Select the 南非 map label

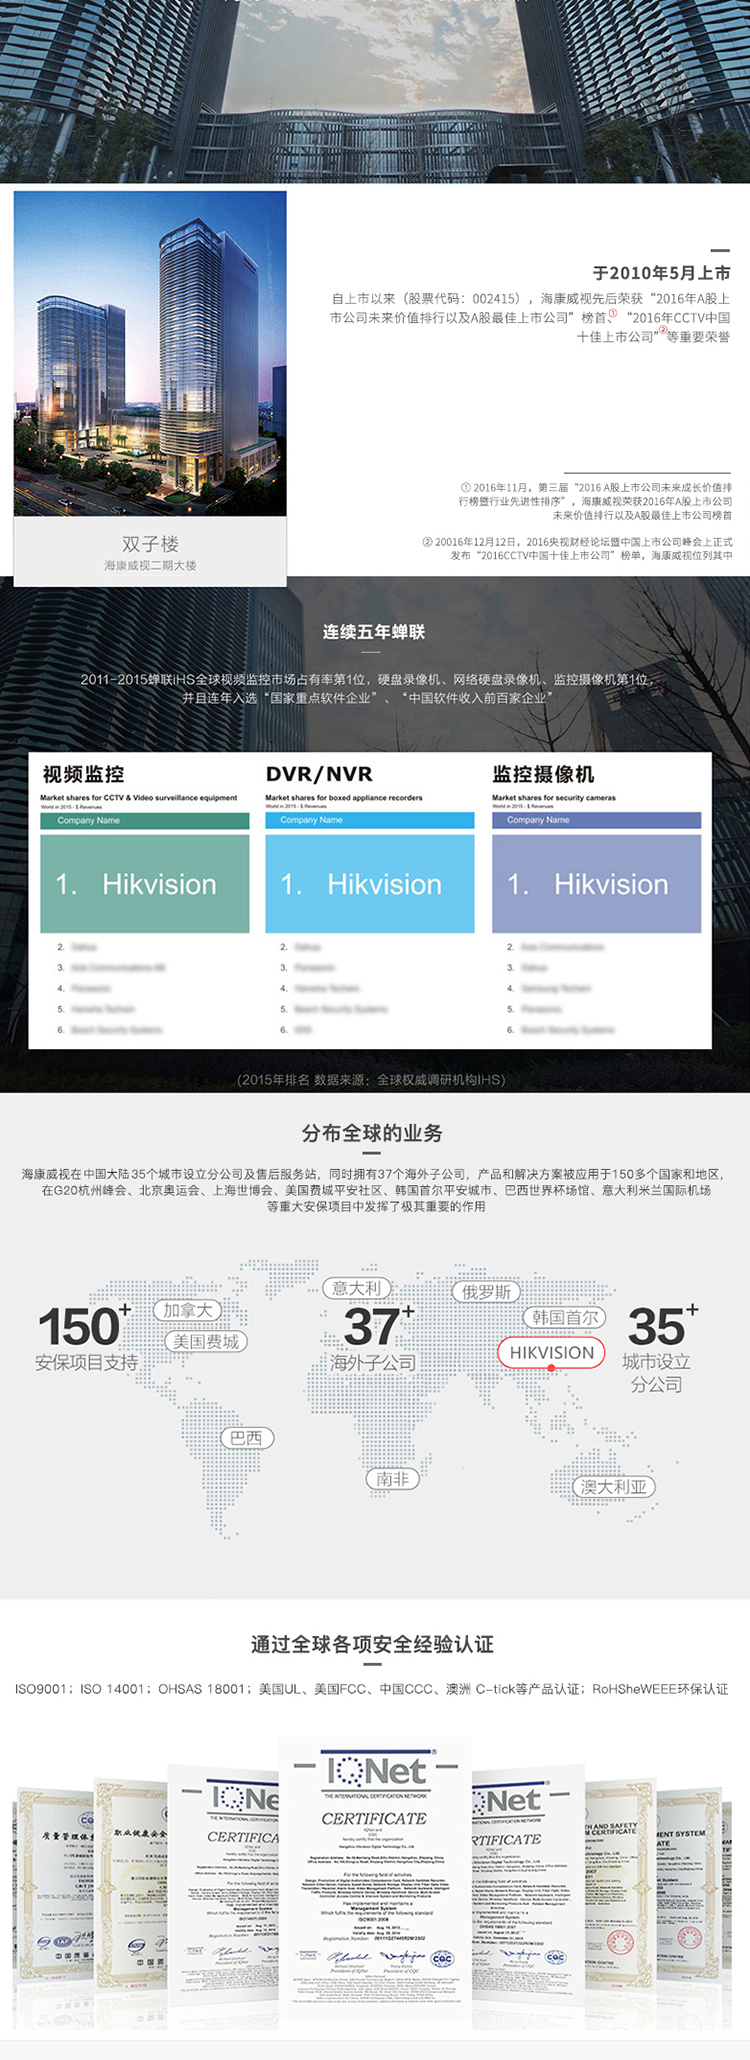click(x=393, y=1479)
